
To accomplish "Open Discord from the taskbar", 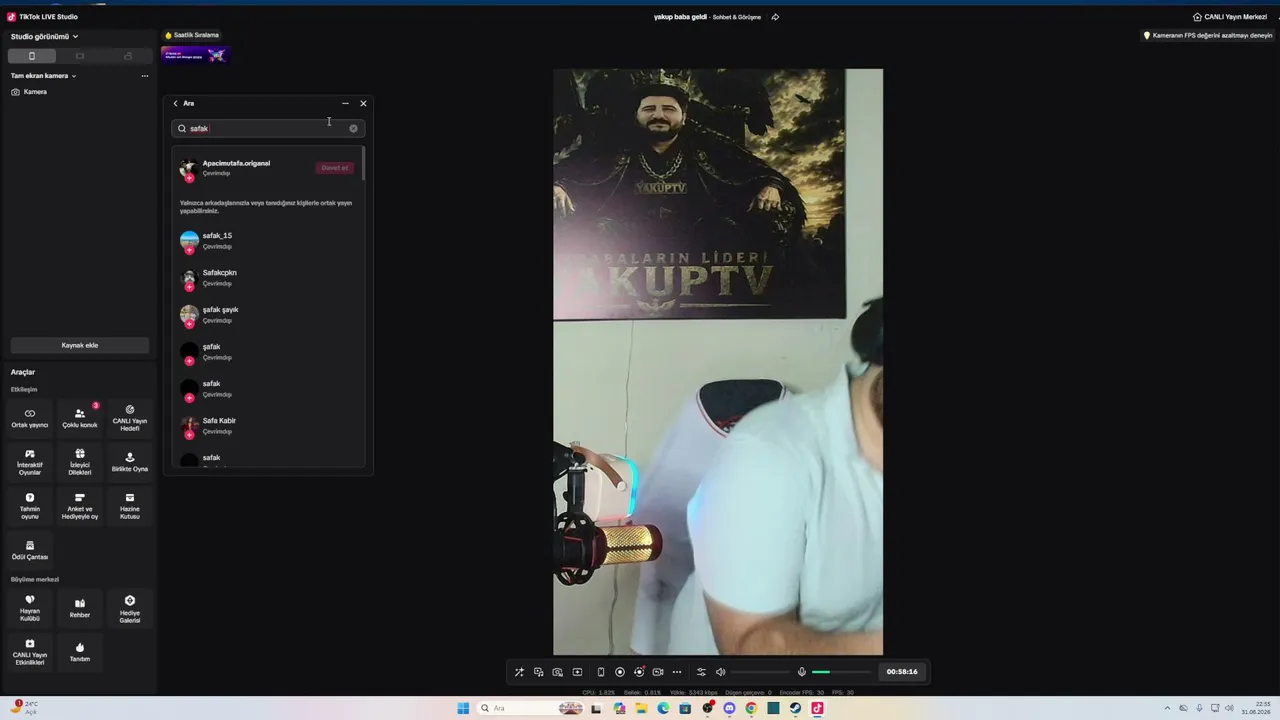I will coord(729,708).
